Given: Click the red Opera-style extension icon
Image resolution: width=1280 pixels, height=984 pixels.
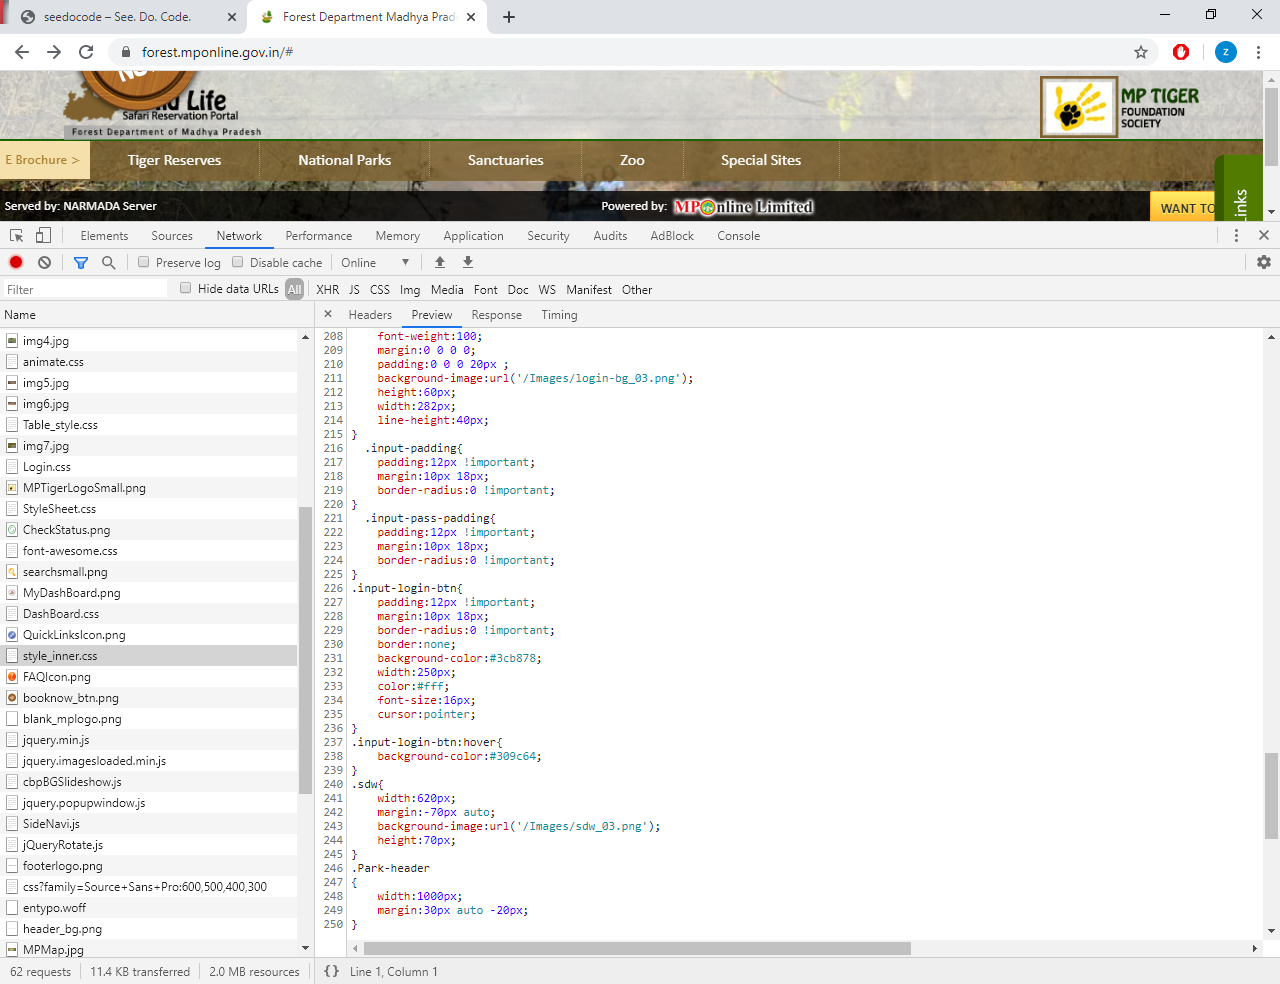Looking at the screenshot, I should (1181, 52).
